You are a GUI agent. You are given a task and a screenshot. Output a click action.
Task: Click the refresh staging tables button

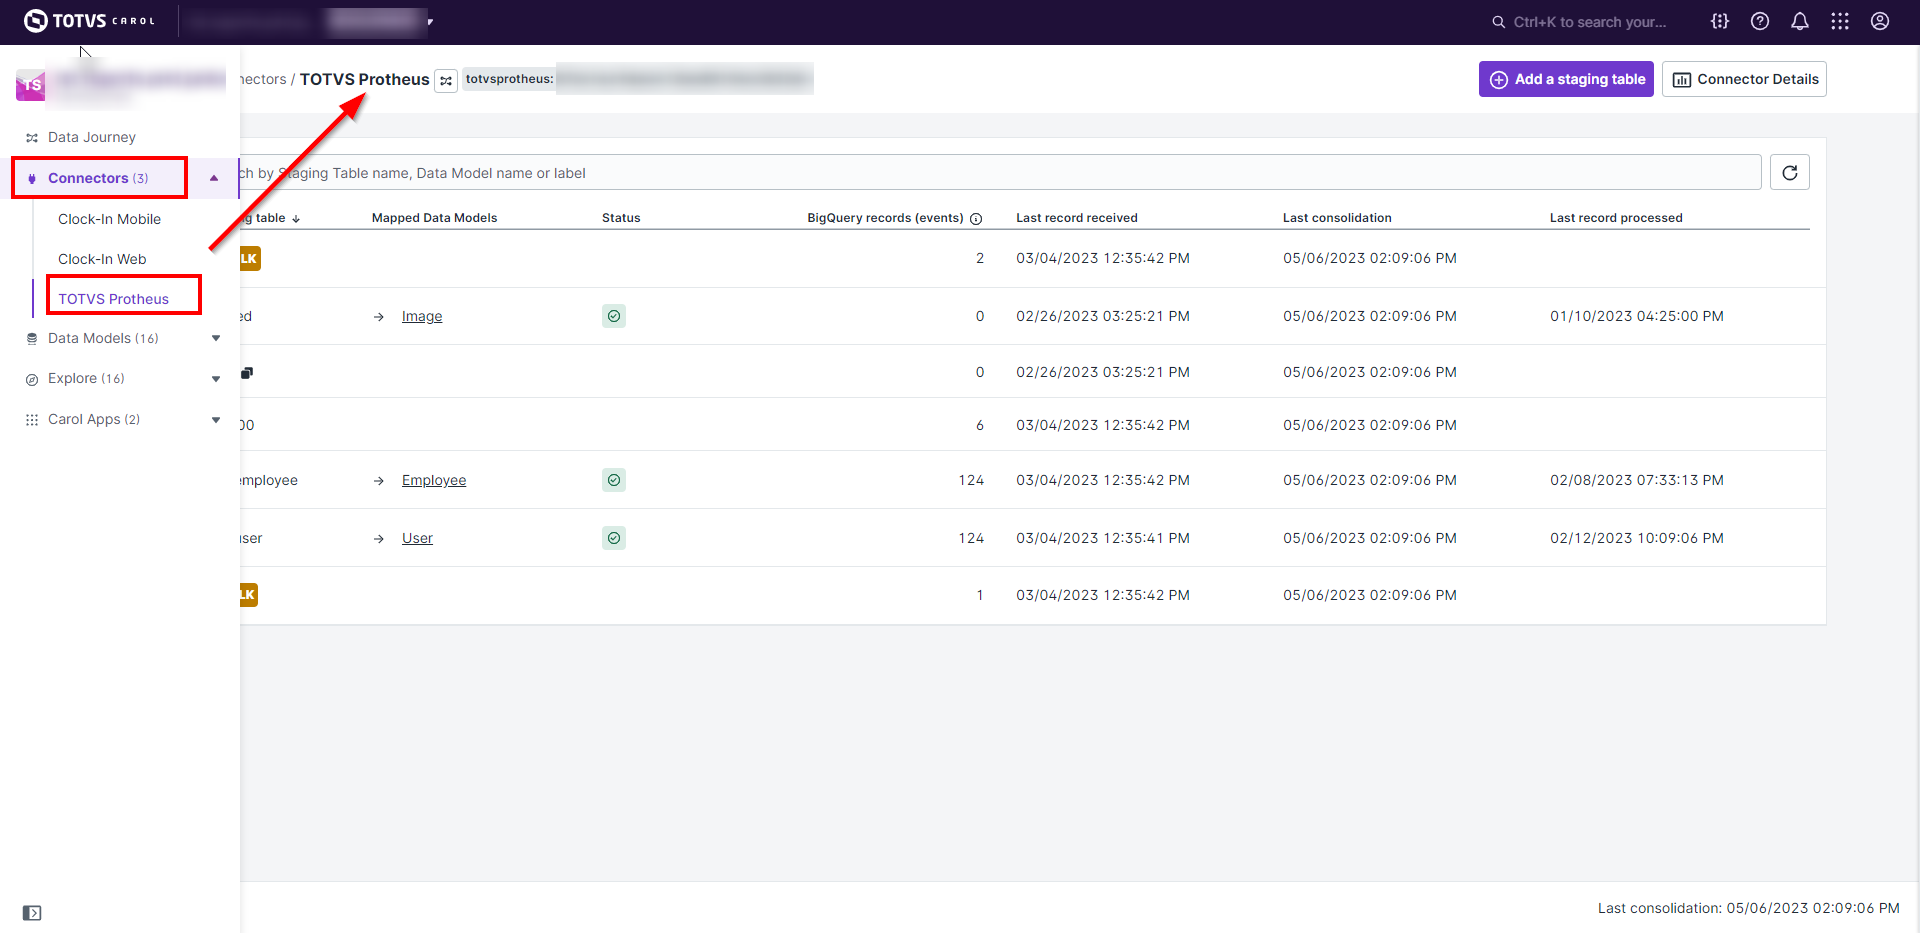click(1789, 173)
